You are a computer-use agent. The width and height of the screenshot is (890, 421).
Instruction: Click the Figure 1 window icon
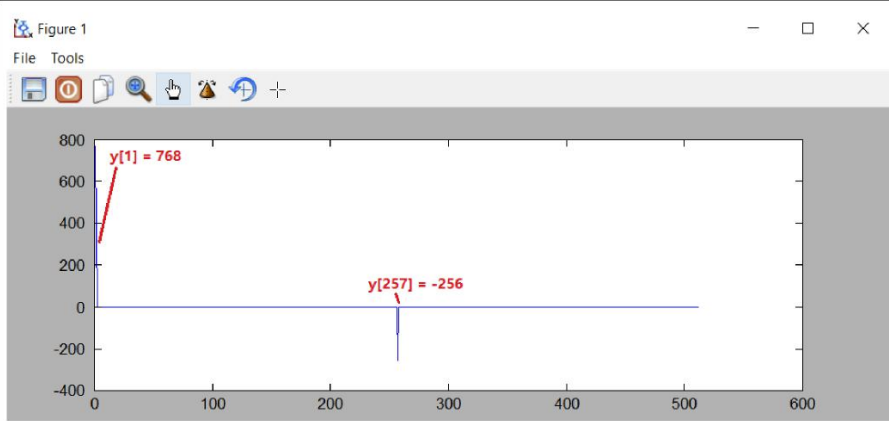coord(23,28)
